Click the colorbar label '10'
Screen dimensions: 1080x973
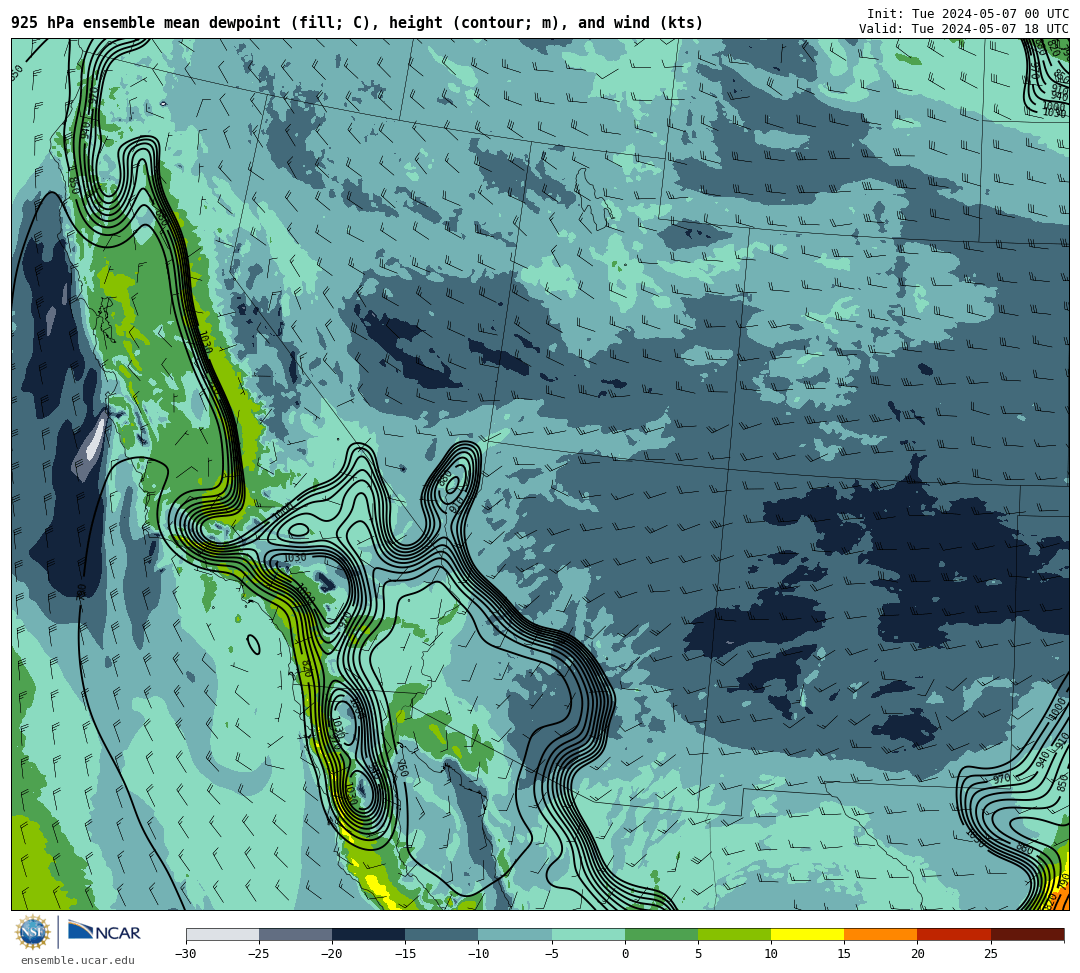pyautogui.click(x=771, y=954)
